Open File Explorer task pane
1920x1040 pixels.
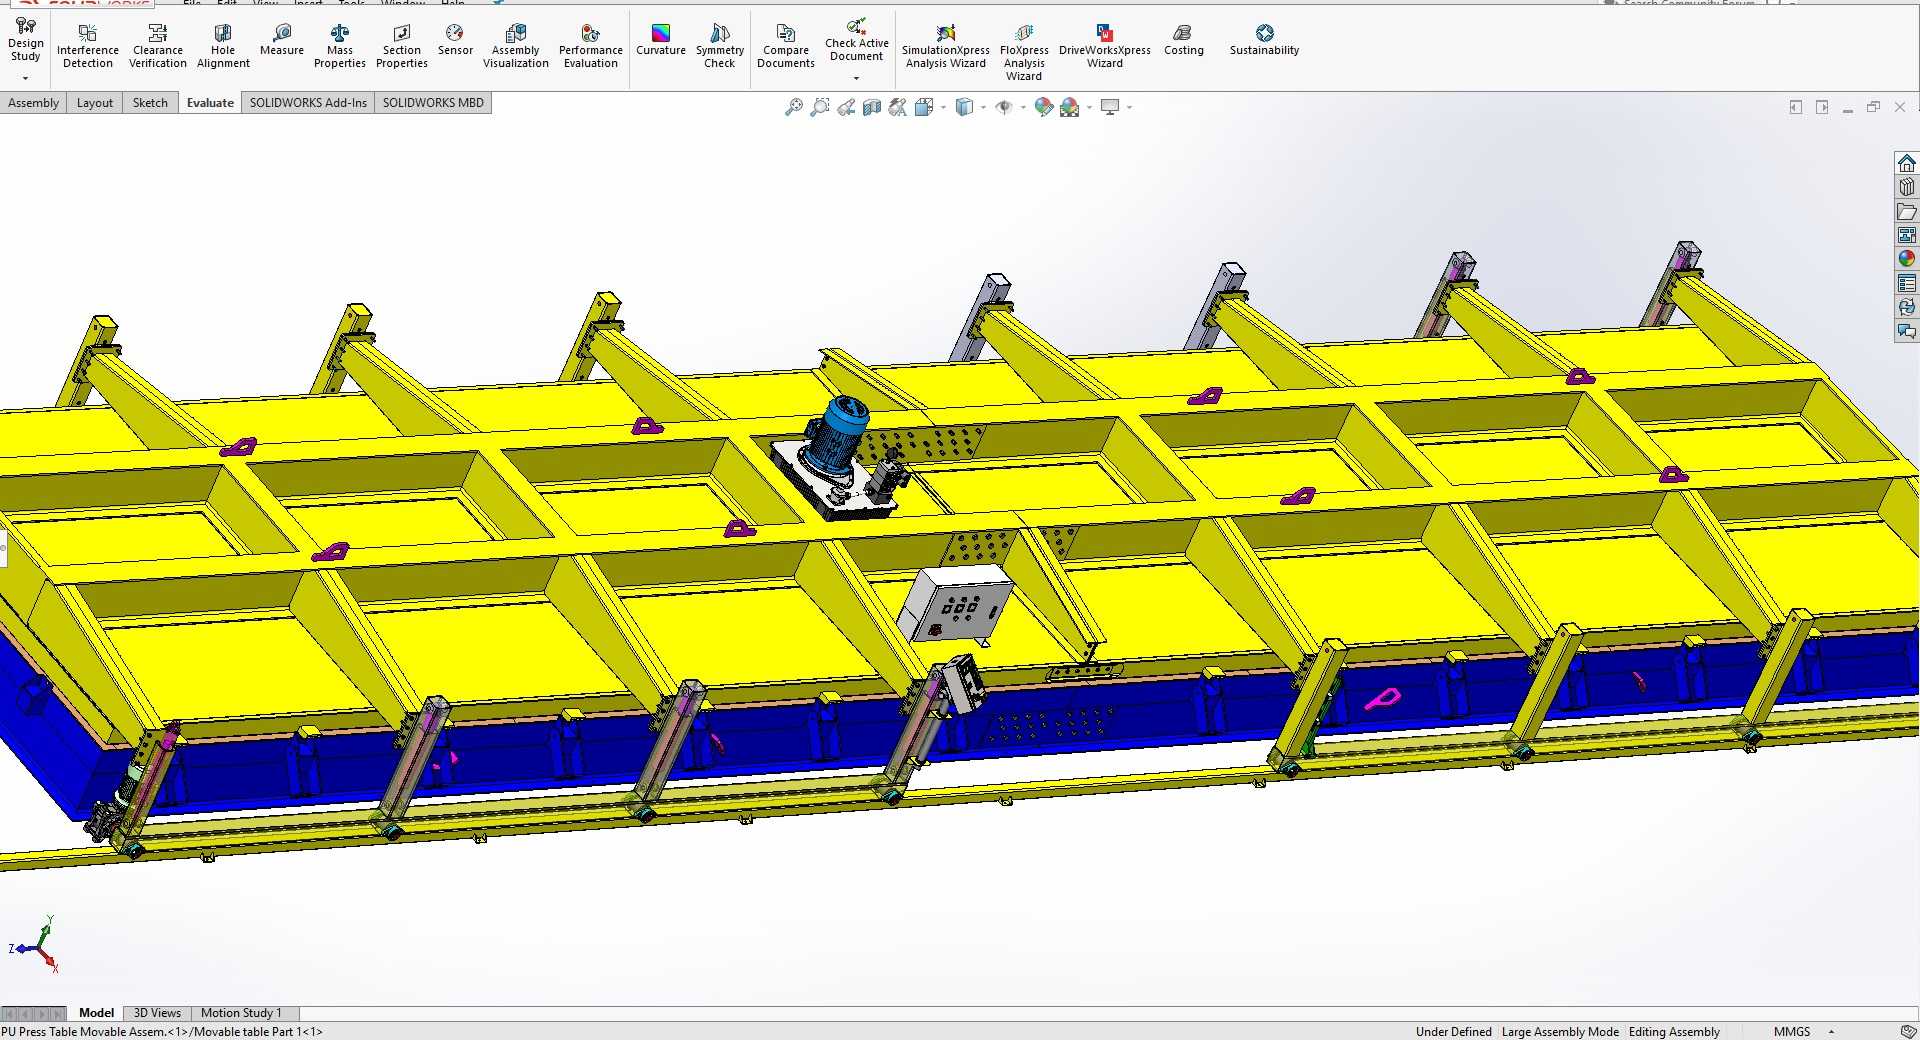click(x=1907, y=211)
